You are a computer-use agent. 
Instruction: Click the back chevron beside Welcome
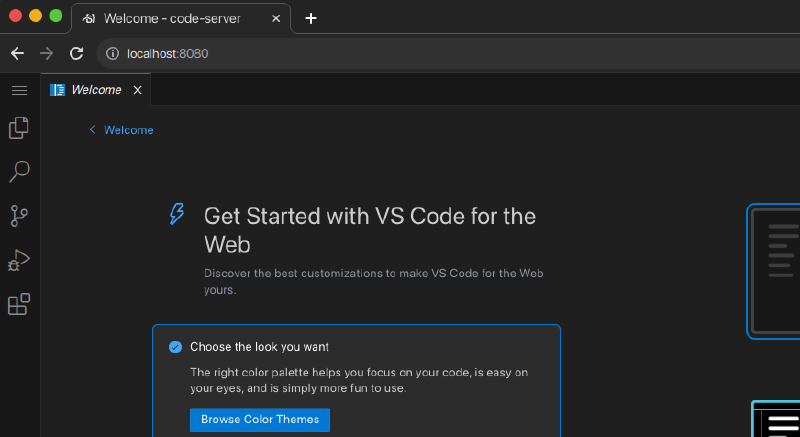click(92, 130)
